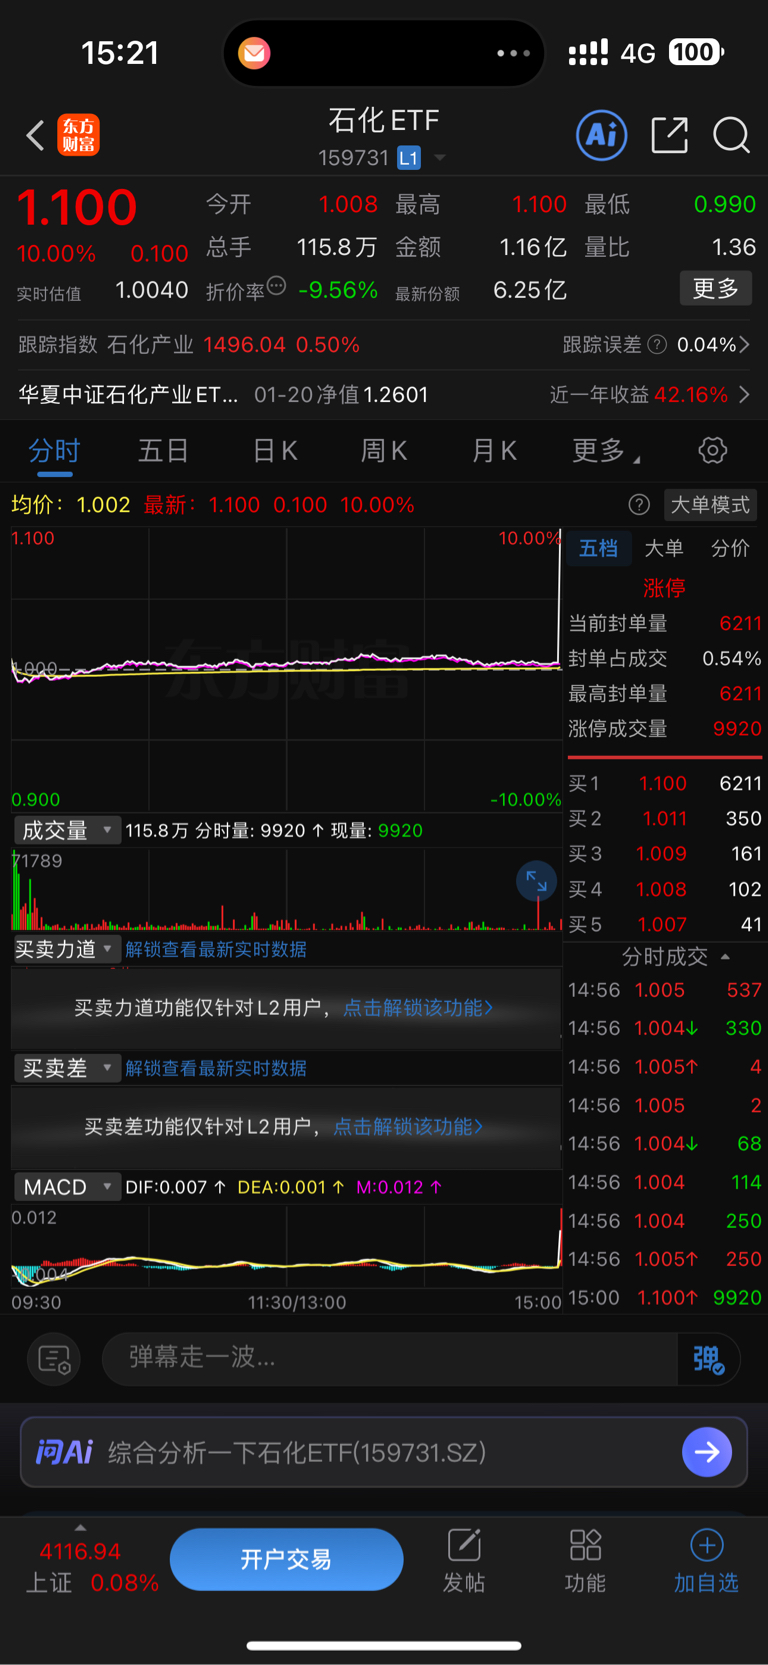Tap the 15:00 trade of 9920
The image size is (768, 1665).
tap(664, 1298)
